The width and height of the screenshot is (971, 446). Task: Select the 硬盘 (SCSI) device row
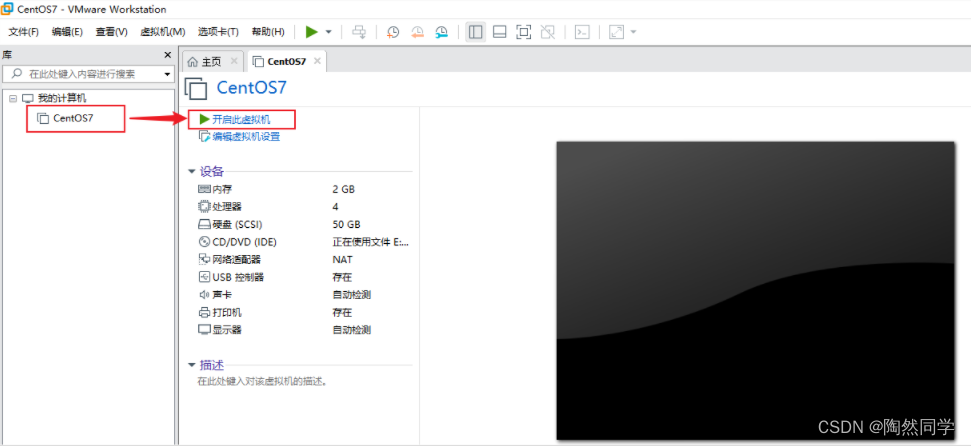305,224
